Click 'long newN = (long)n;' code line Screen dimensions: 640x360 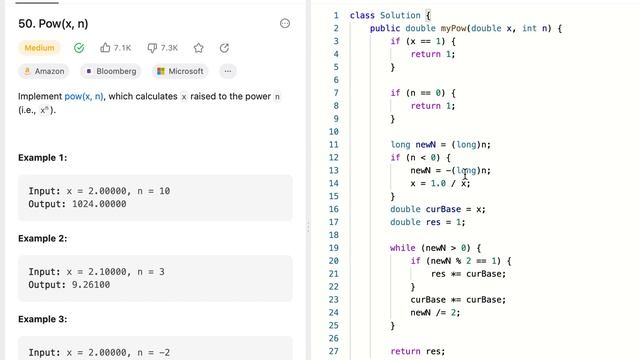(440, 144)
